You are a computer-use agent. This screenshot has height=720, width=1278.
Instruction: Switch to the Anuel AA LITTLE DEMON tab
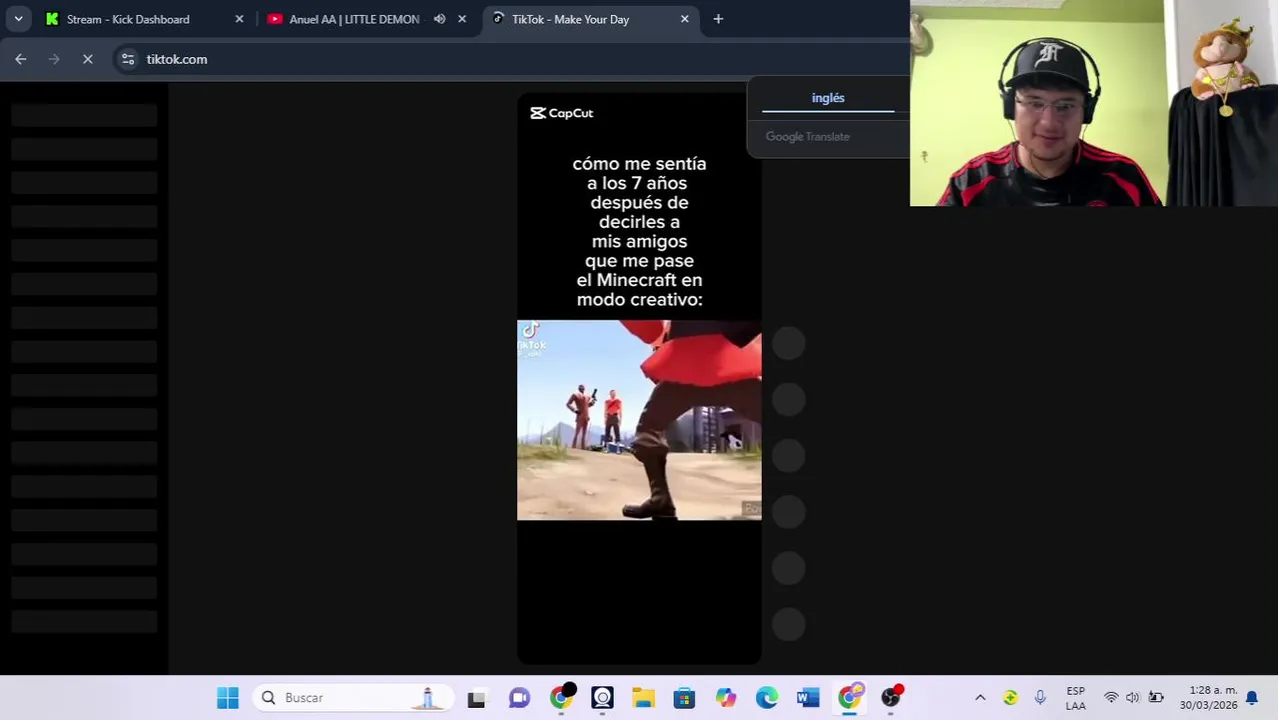tap(353, 19)
